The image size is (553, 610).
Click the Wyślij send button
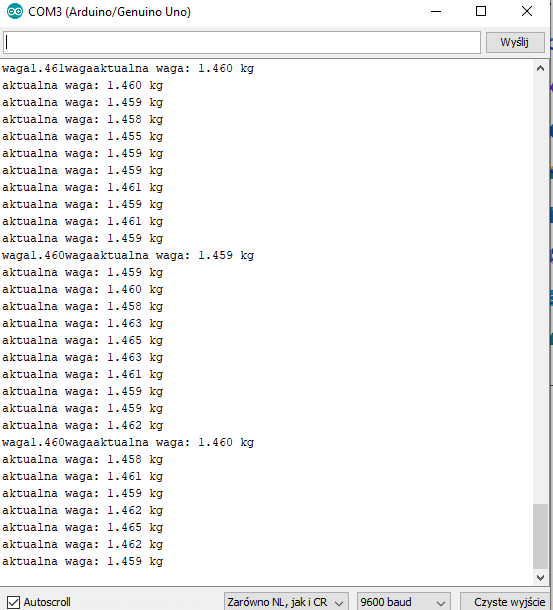coord(514,42)
